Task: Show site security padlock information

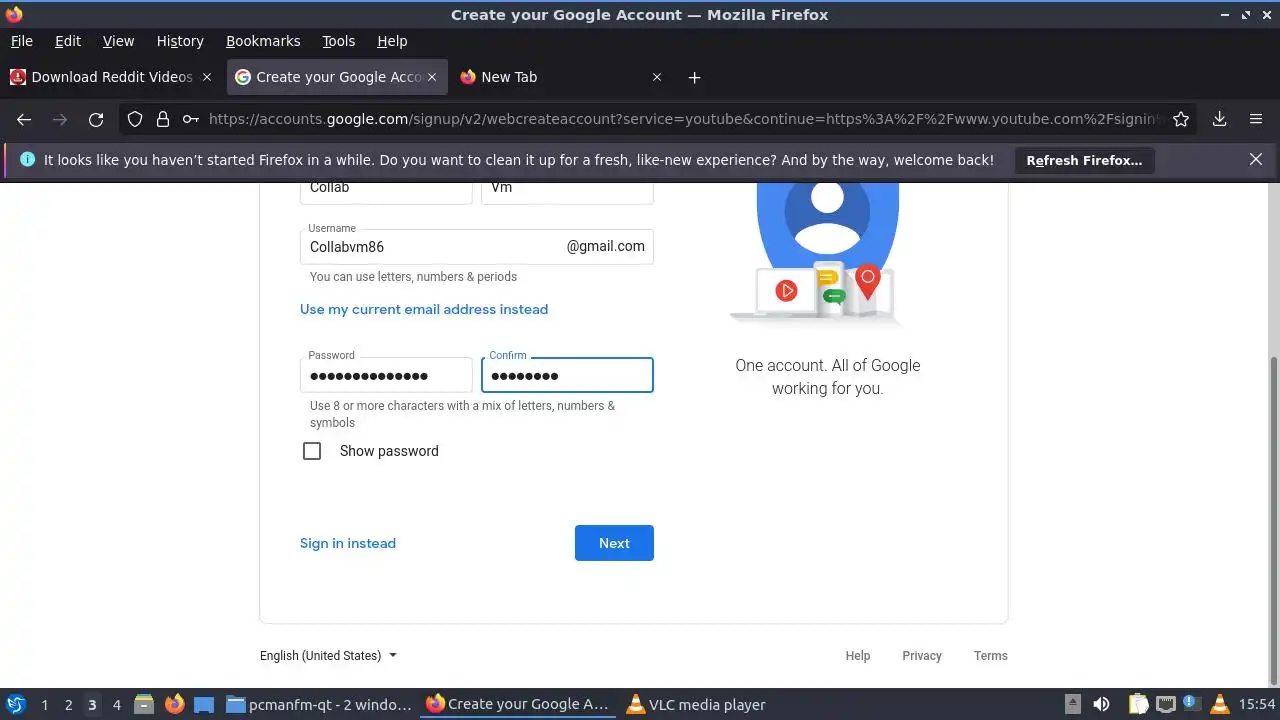Action: coord(163,119)
